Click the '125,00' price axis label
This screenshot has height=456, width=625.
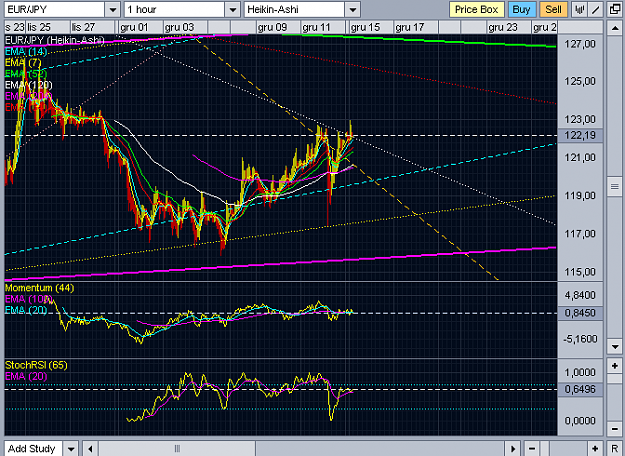click(x=580, y=81)
